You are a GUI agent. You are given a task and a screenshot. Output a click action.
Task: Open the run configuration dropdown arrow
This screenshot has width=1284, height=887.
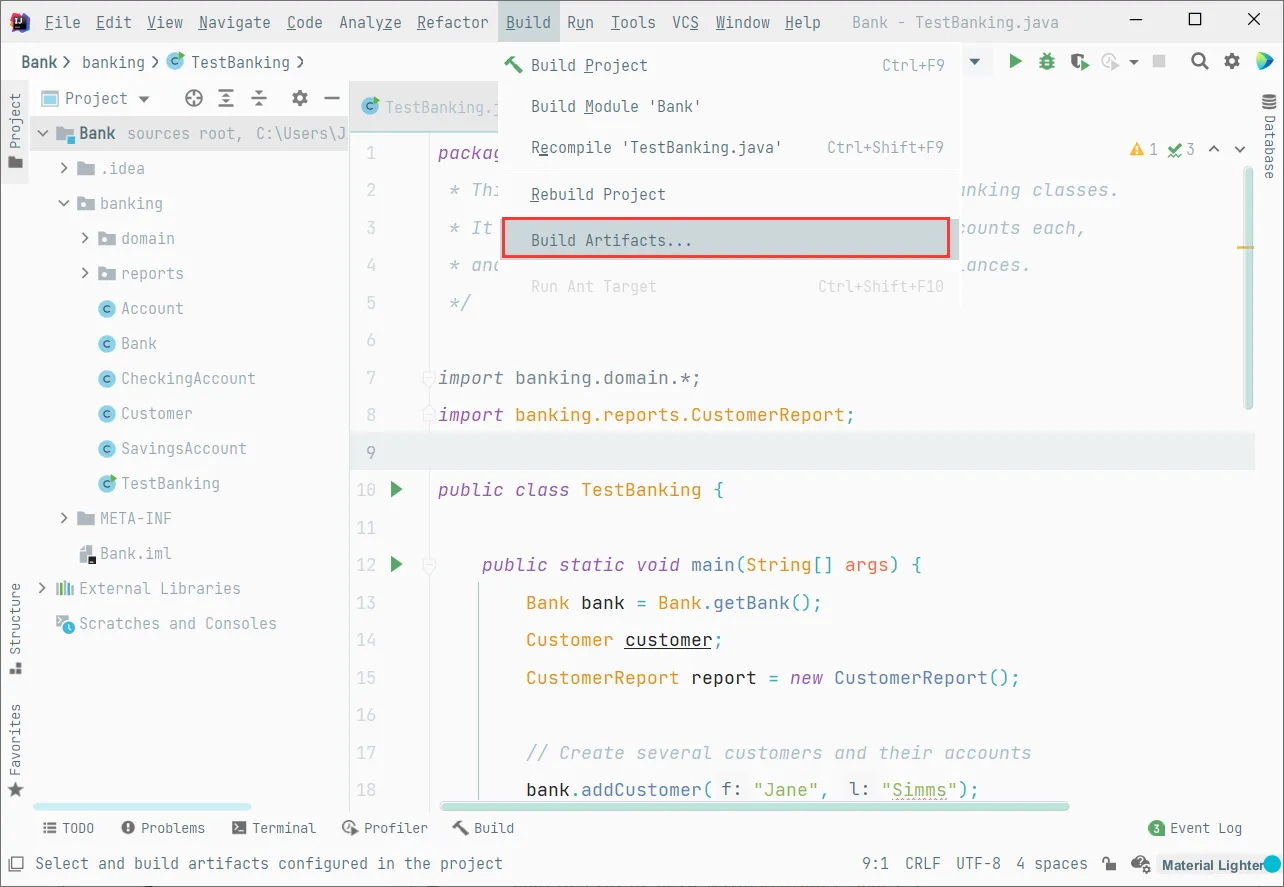click(973, 62)
